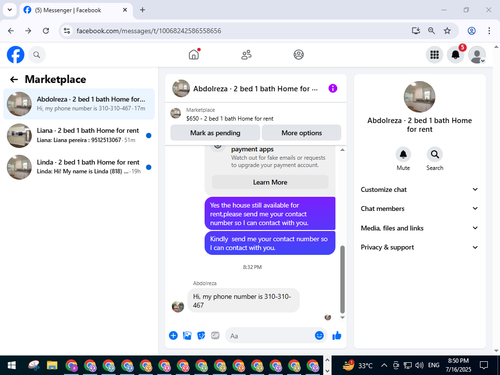Open the Facebook menu grid icon
The height and width of the screenshot is (375, 500).
tap(434, 55)
